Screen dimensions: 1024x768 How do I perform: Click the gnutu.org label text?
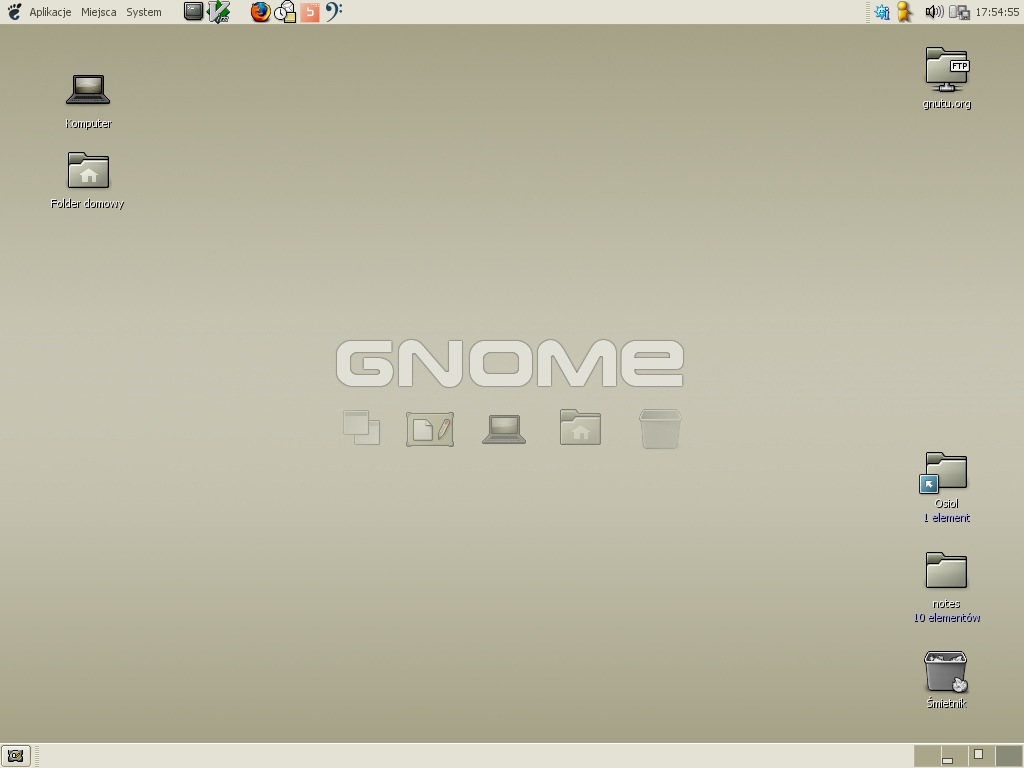(947, 104)
